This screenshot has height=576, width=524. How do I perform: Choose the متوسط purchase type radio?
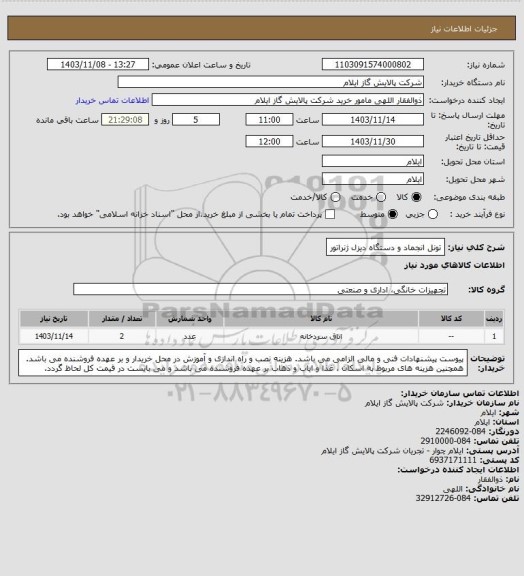click(x=393, y=214)
